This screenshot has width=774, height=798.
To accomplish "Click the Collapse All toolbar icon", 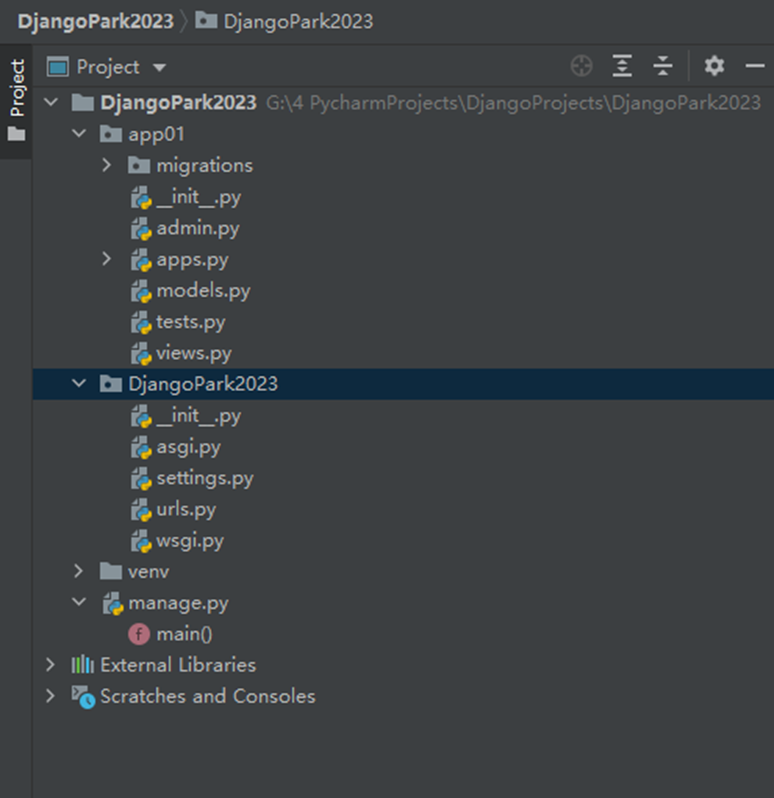I will [663, 66].
